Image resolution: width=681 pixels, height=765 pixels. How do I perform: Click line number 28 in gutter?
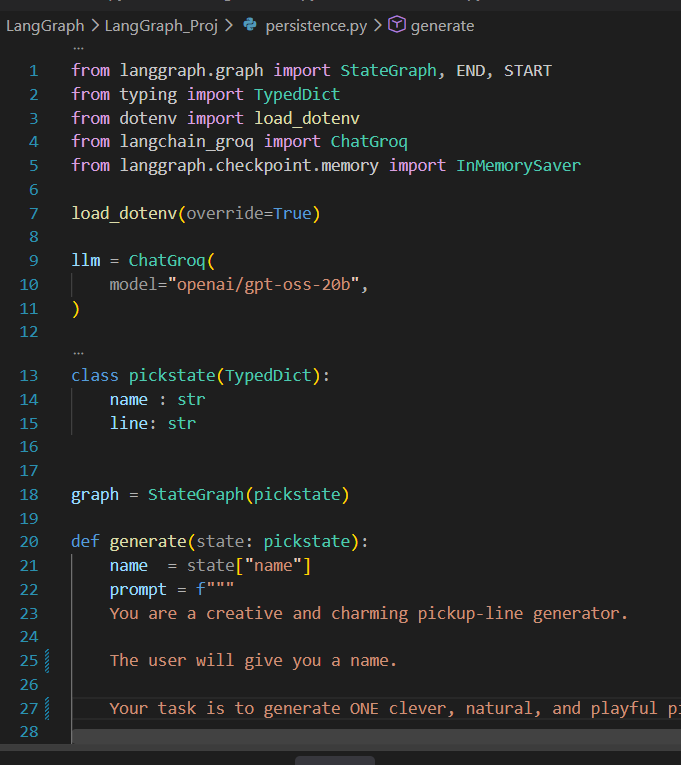point(29,732)
